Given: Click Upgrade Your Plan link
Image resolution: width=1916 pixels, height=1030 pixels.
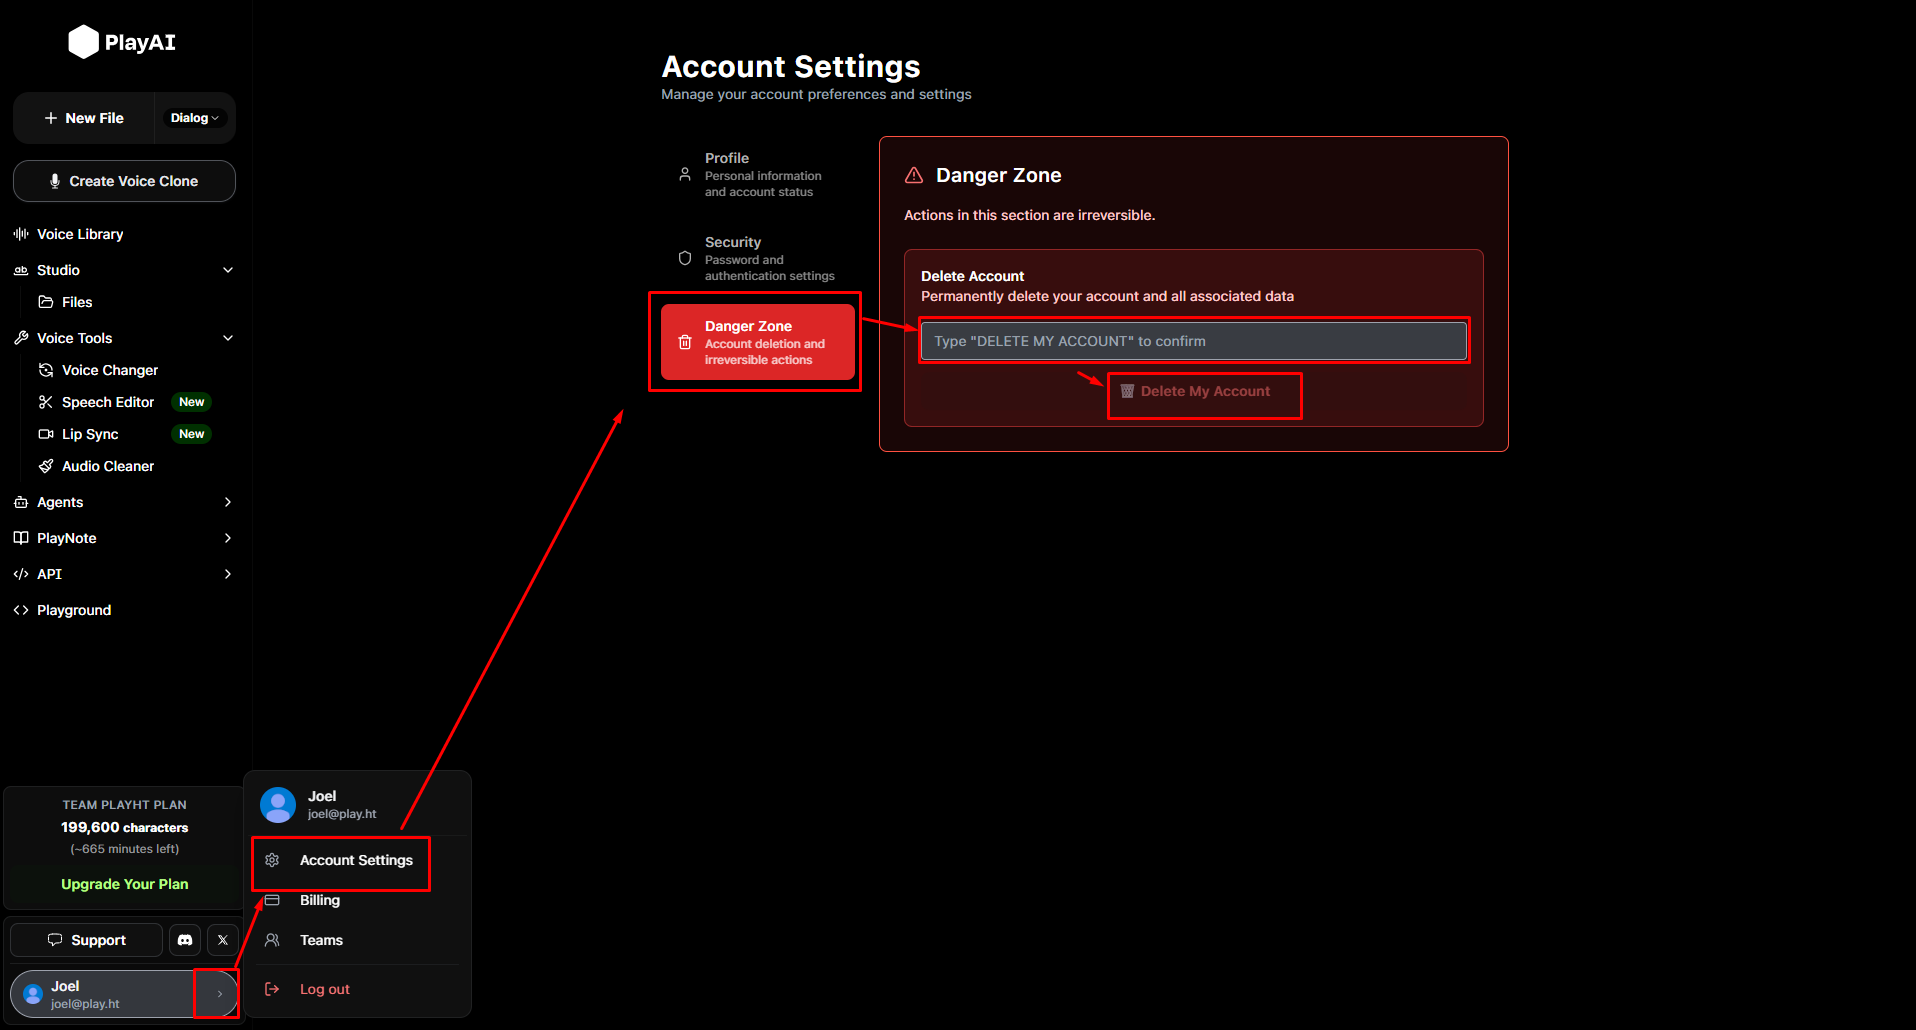Looking at the screenshot, I should 125,884.
